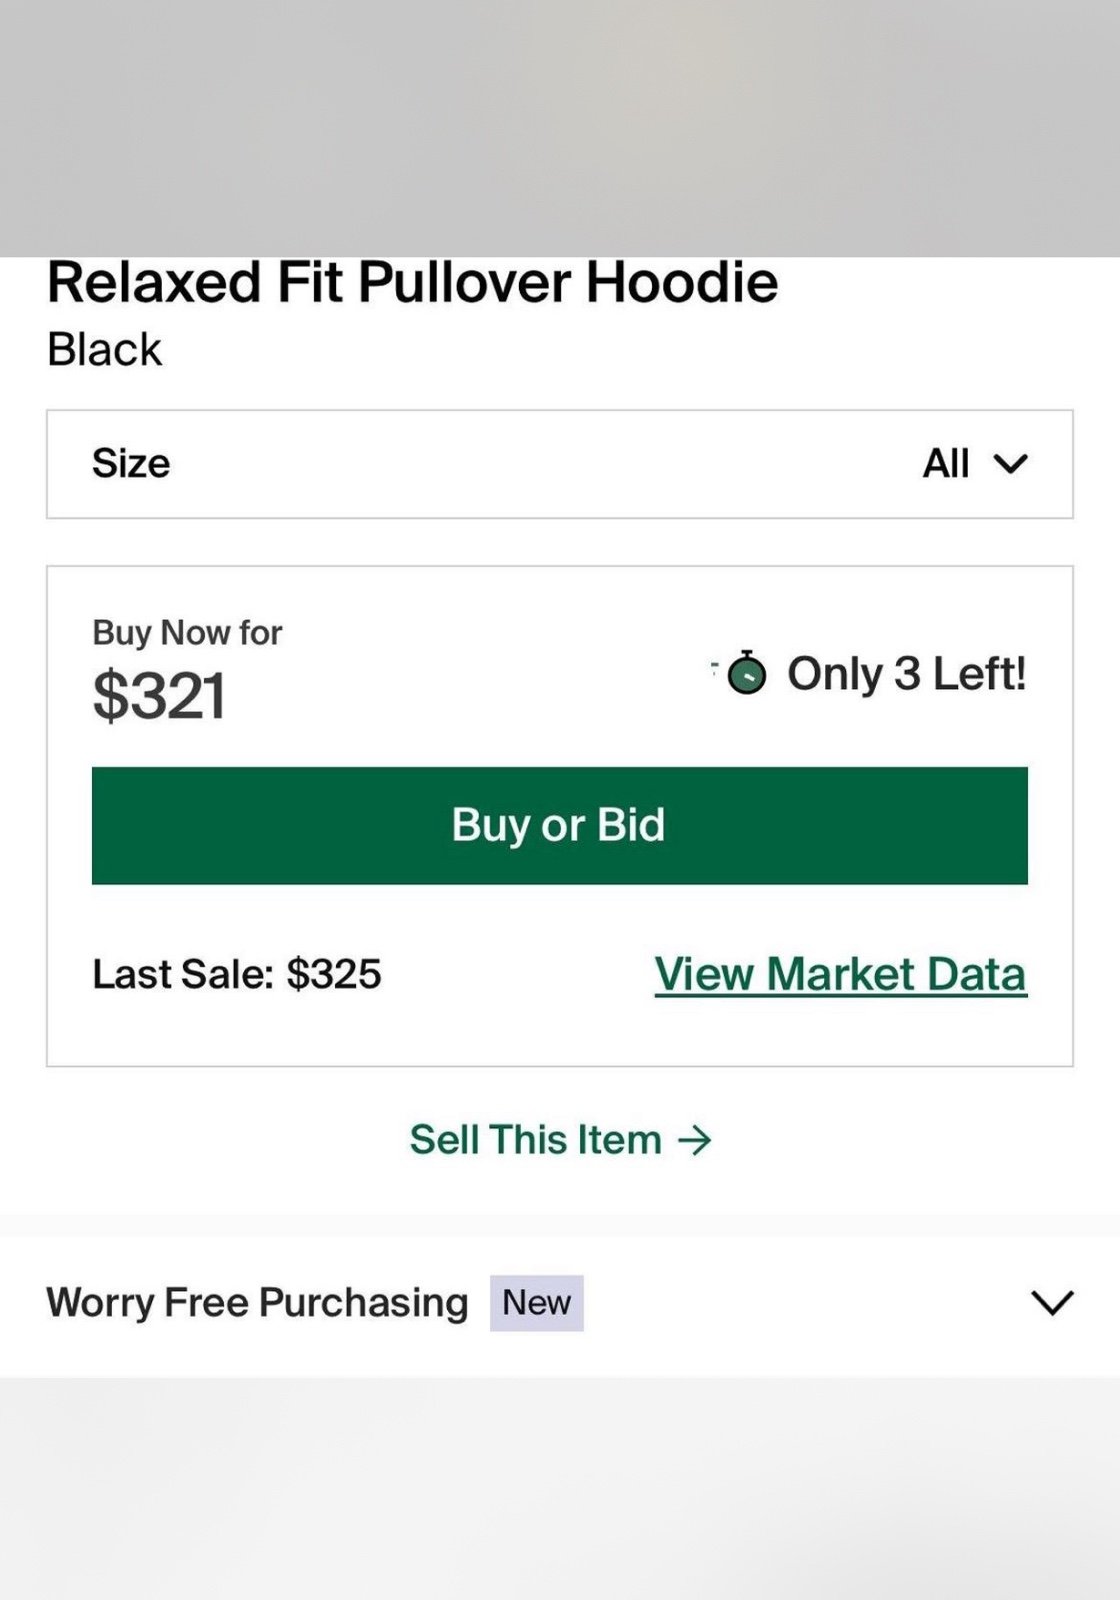
Task: Click the $321 Buy Now price
Action: [x=159, y=696]
